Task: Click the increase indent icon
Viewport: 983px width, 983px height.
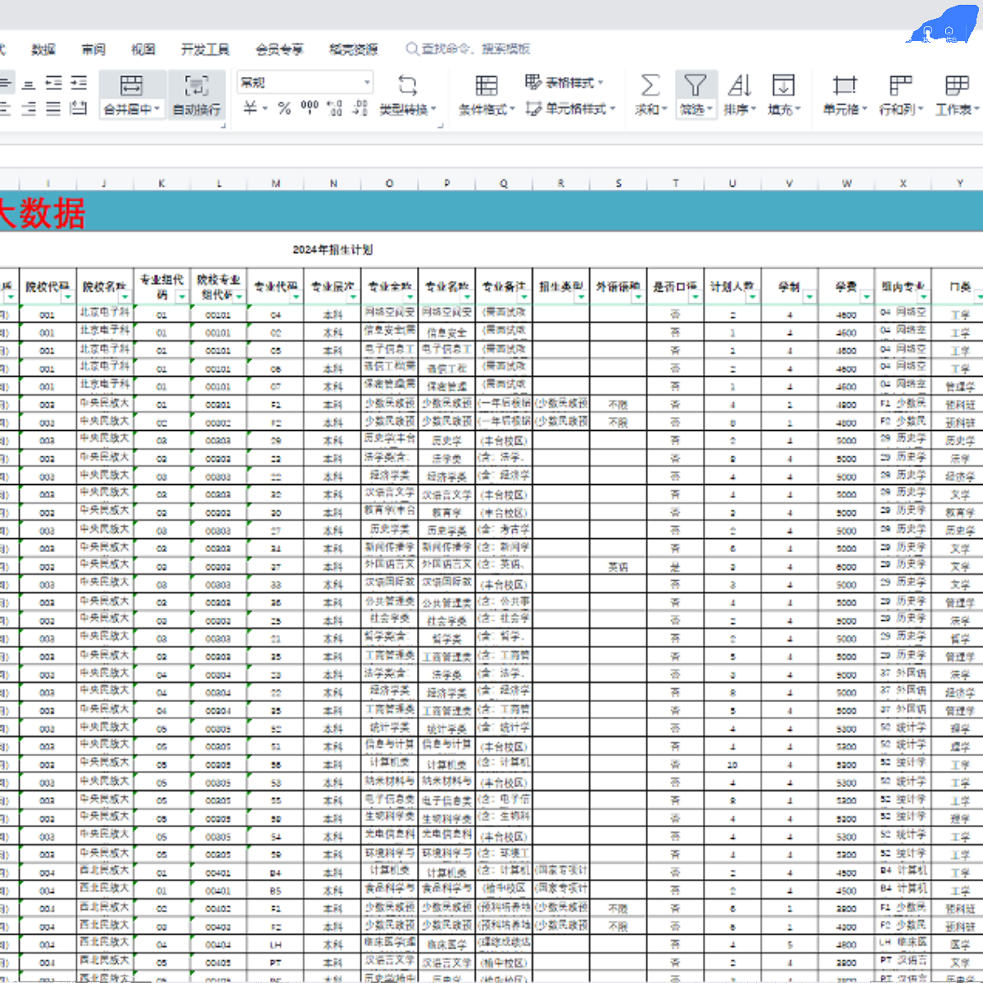Action: tap(79, 83)
